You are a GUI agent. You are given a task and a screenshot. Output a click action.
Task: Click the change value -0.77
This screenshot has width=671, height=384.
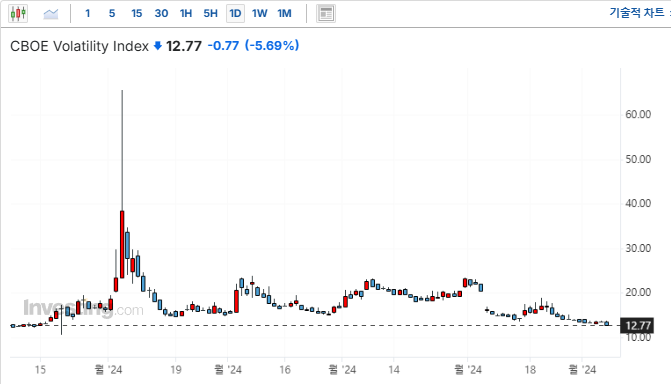point(223,45)
